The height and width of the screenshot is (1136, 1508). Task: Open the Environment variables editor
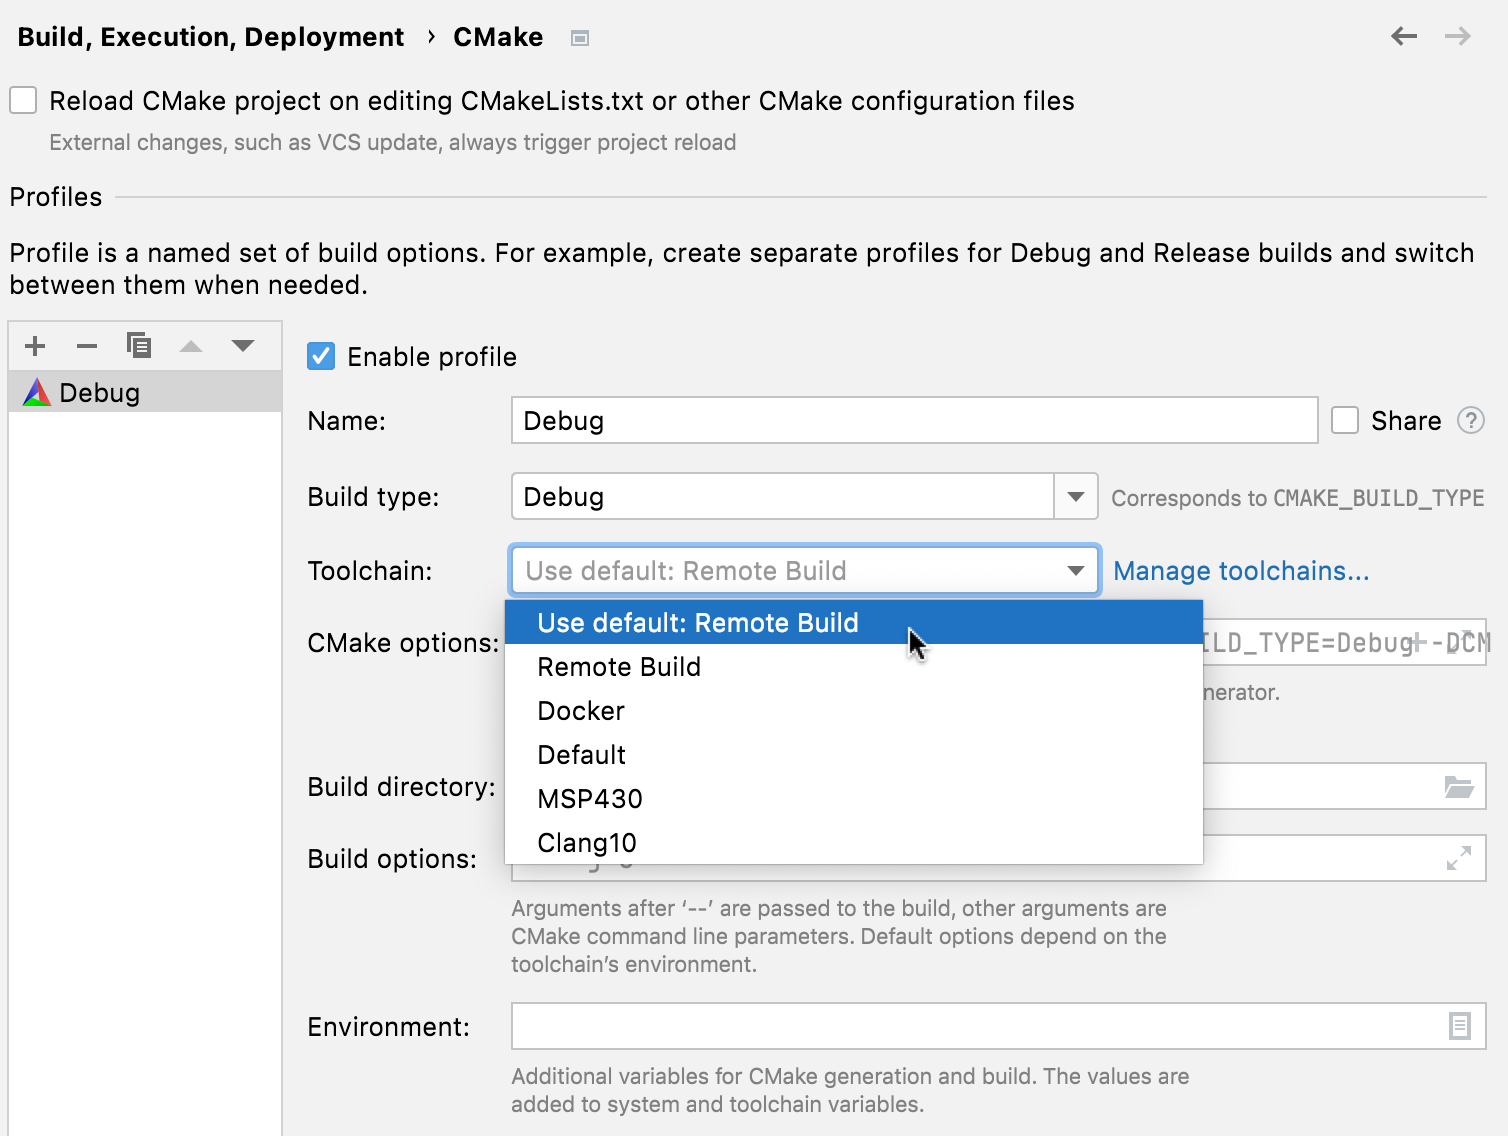point(1460,1026)
